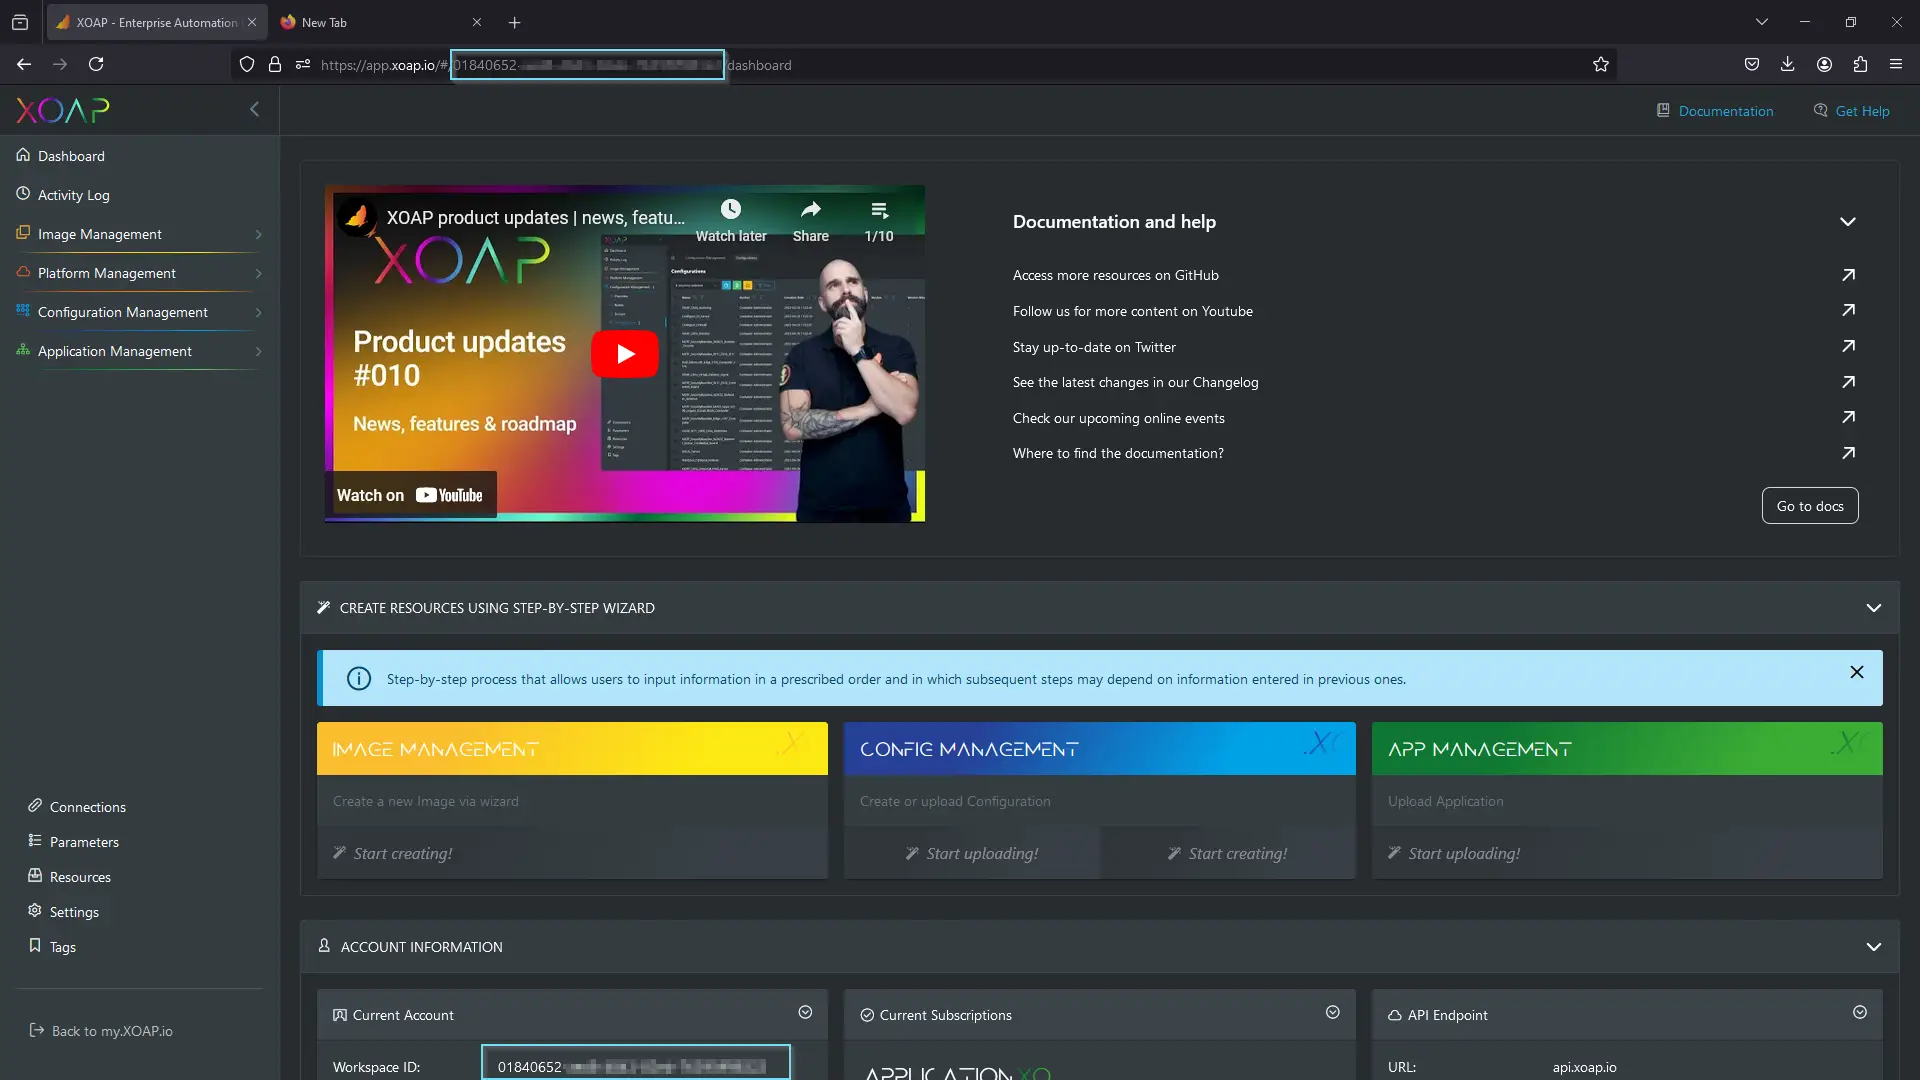Expand Application Management menu

pos(140,351)
